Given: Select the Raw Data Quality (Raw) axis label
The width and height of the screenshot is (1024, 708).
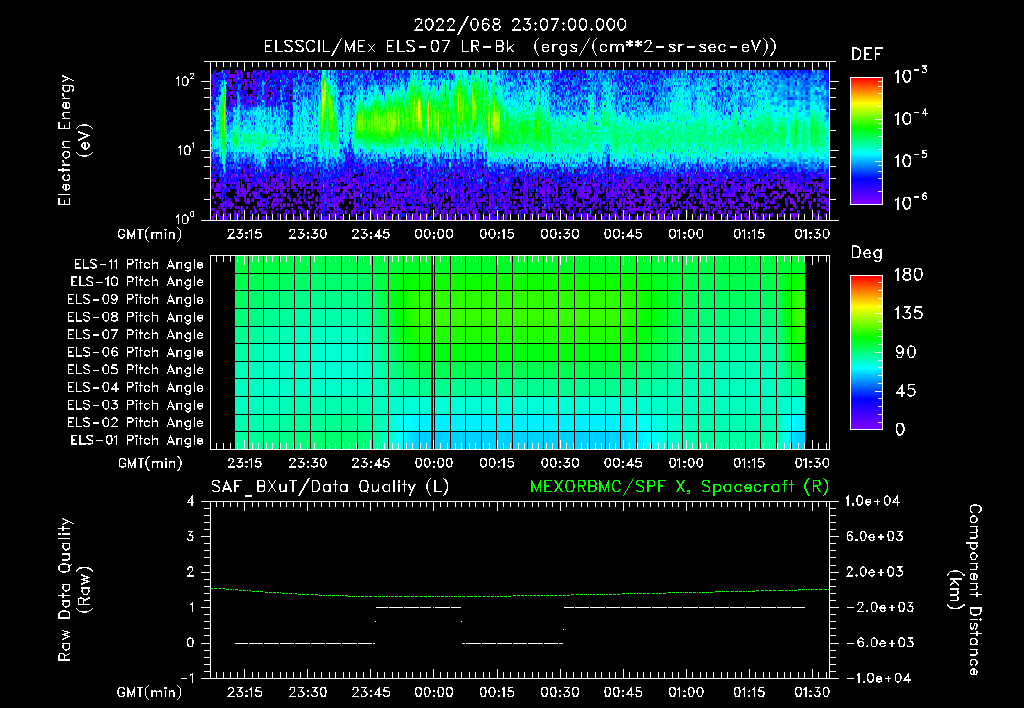Looking at the screenshot, I should point(74,589).
